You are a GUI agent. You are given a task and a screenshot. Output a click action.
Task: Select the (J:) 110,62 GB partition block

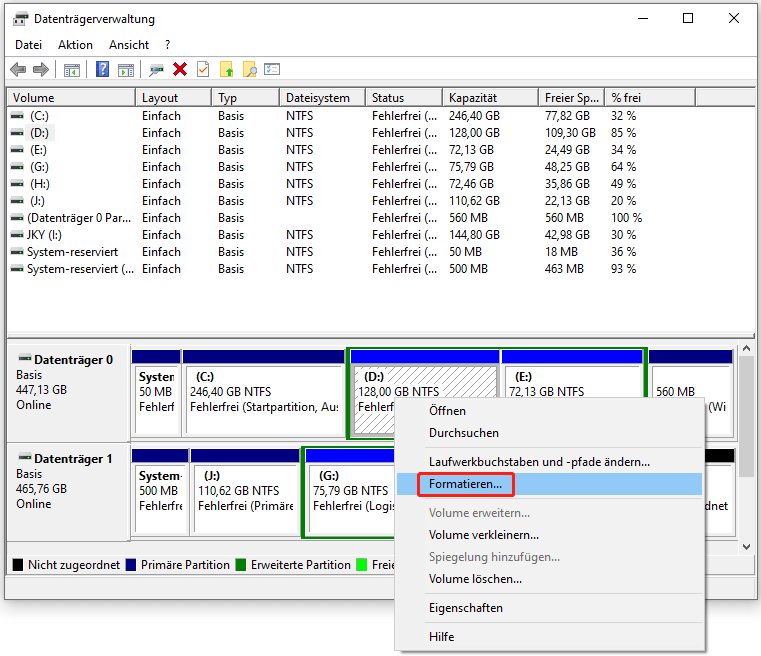245,491
